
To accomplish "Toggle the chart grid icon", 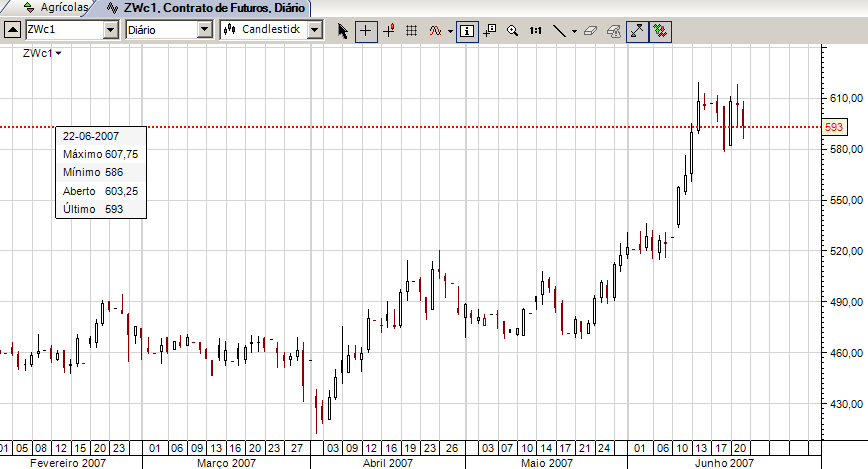I will (411, 30).
